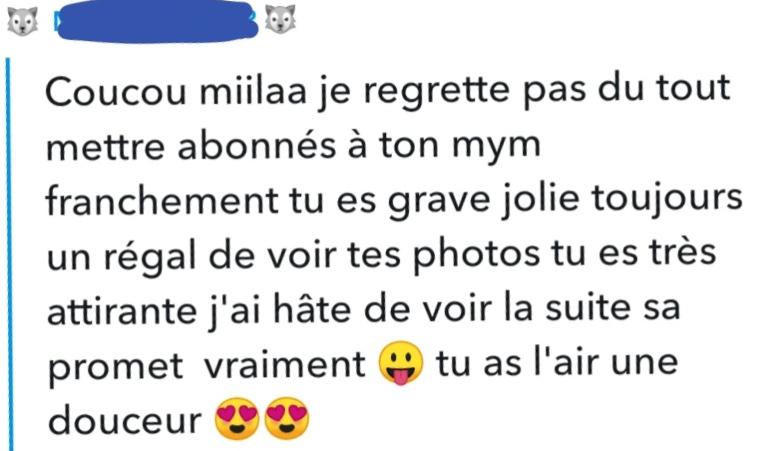Click the second heart-eyes emoji
The width and height of the screenshot is (771, 451).
[x=287, y=418]
